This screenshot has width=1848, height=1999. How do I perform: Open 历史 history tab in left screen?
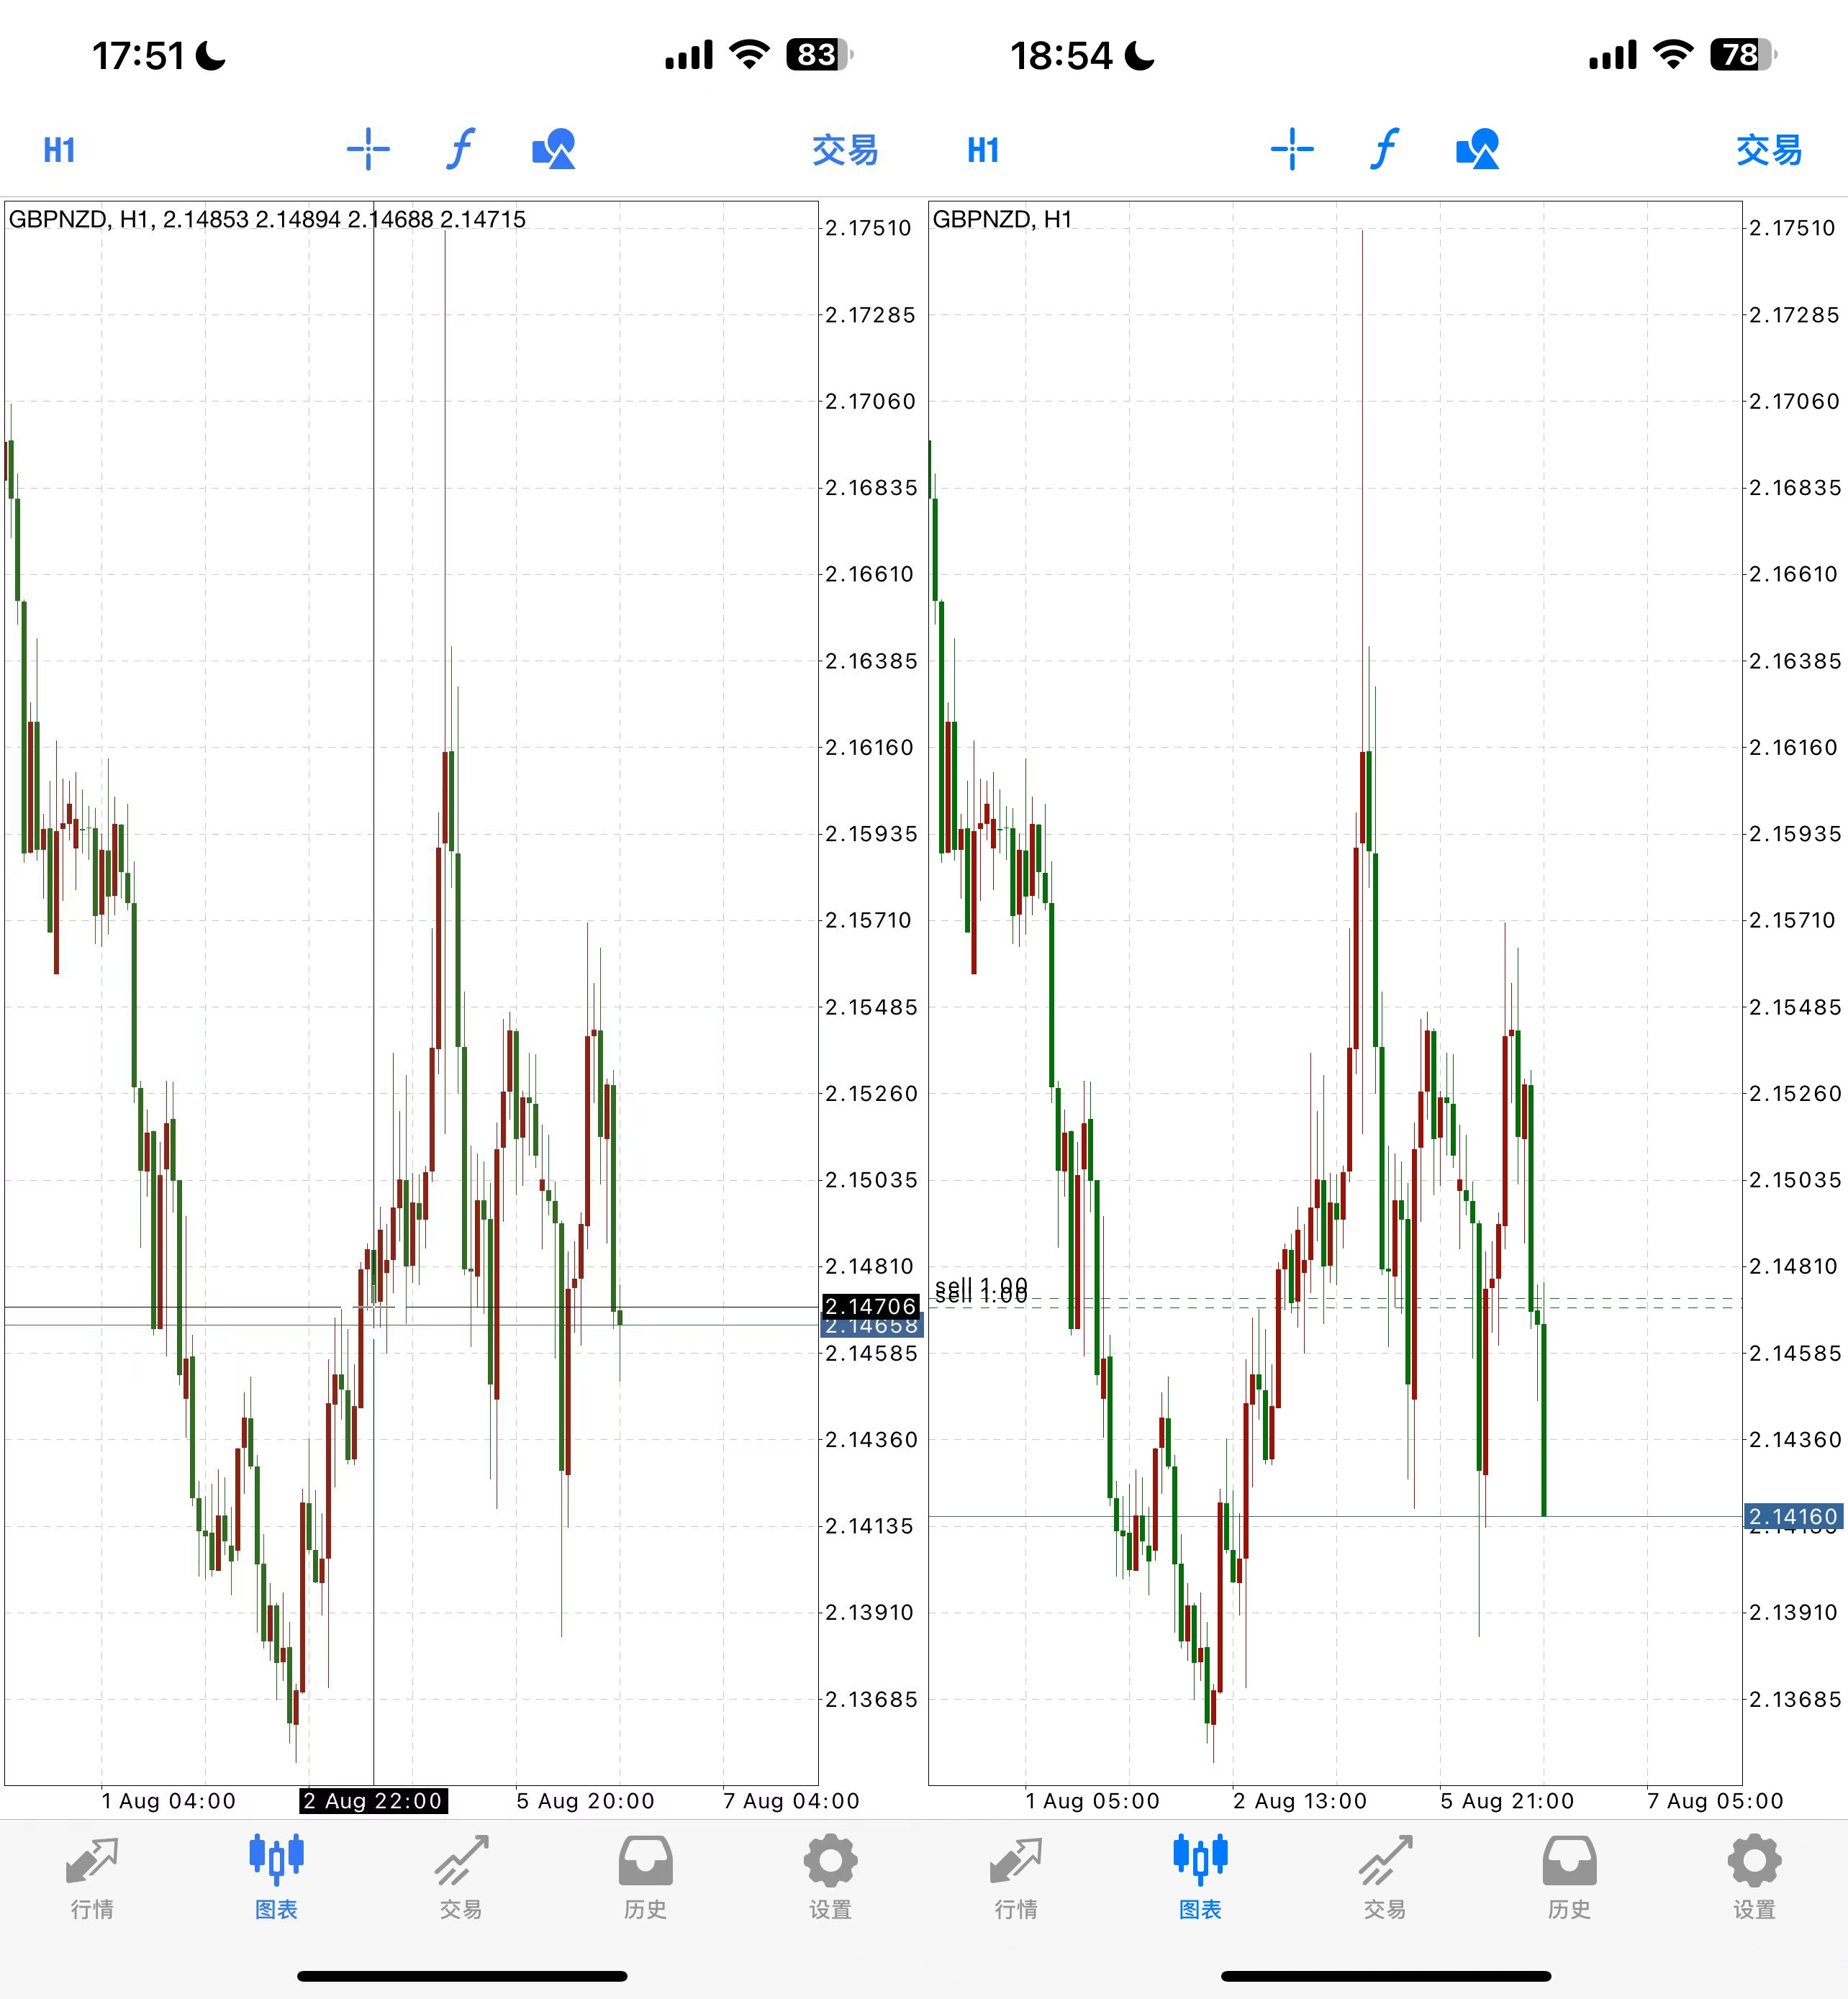pos(645,1877)
